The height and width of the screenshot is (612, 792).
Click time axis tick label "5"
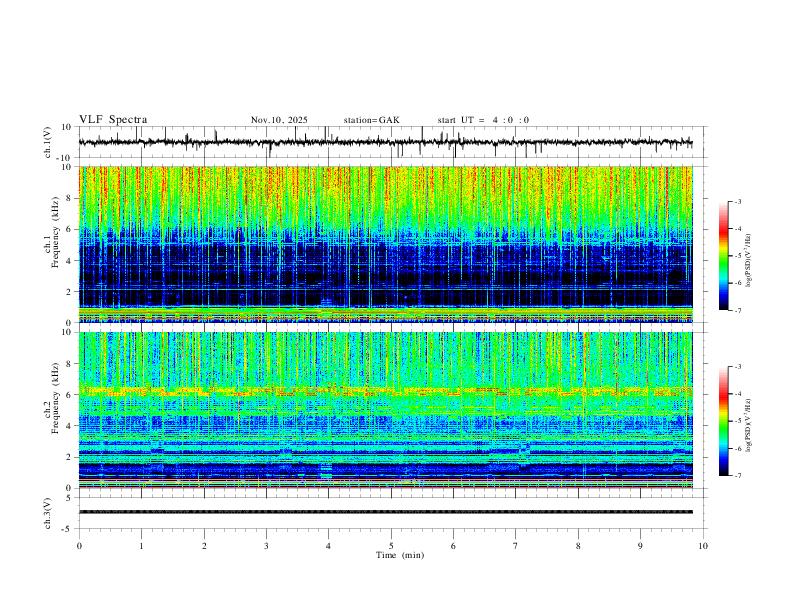click(391, 546)
